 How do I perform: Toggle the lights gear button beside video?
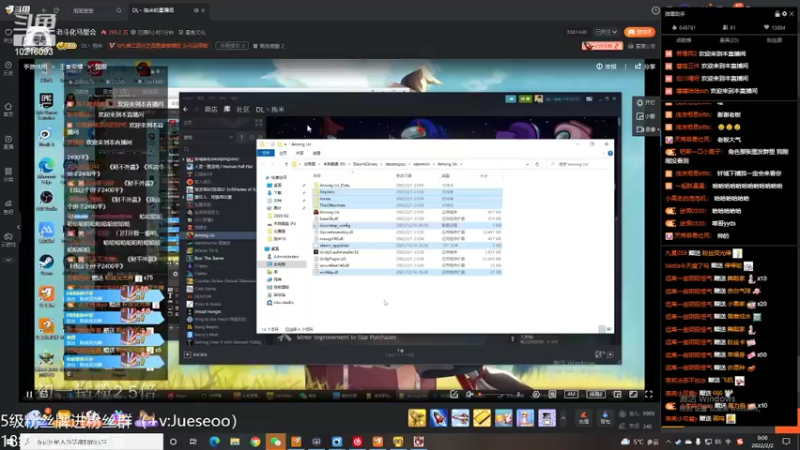point(645,103)
